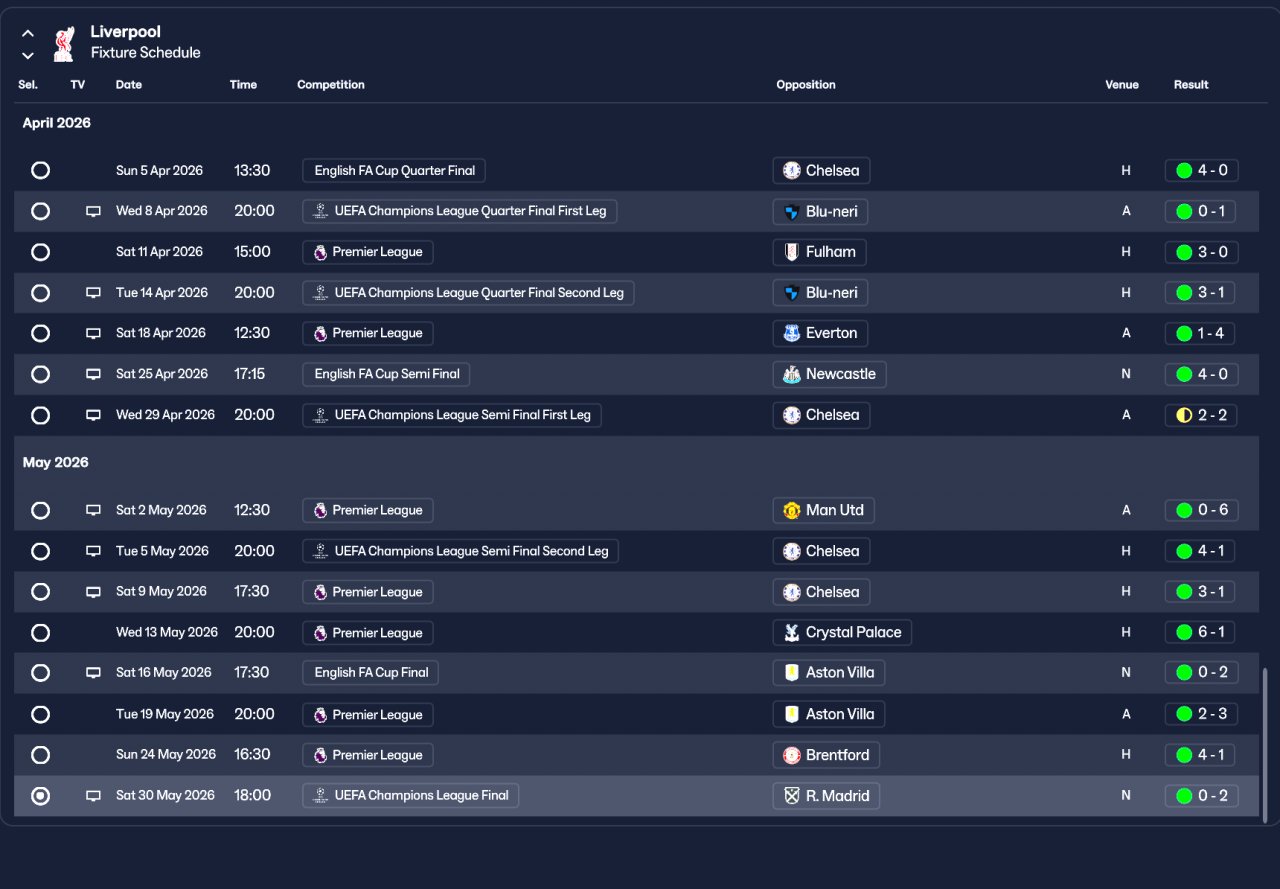
Task: Go to next team with the down chevron
Action: point(28,55)
